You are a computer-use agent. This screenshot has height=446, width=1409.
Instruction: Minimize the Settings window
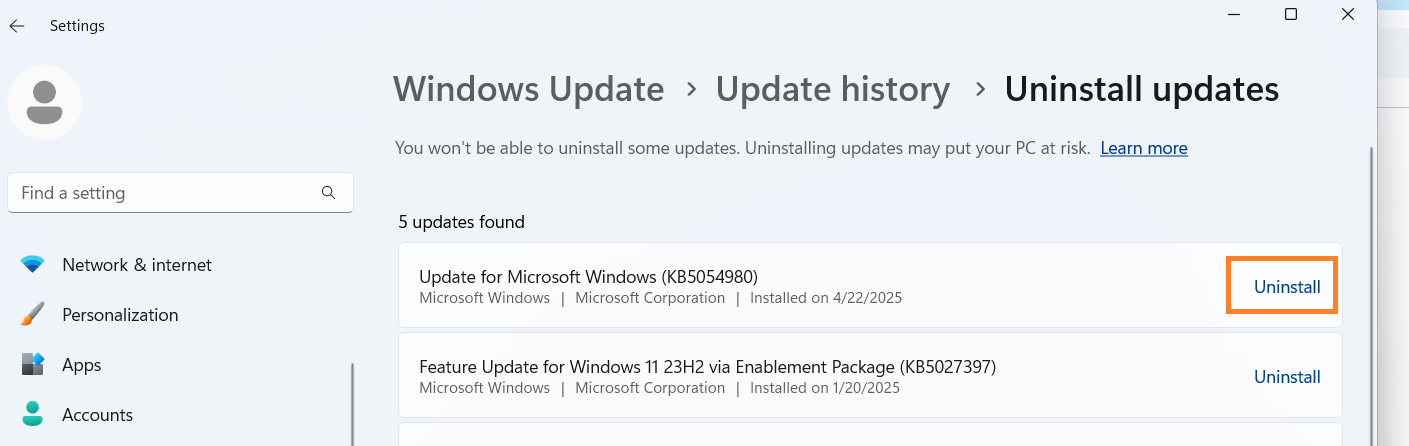pos(1234,14)
